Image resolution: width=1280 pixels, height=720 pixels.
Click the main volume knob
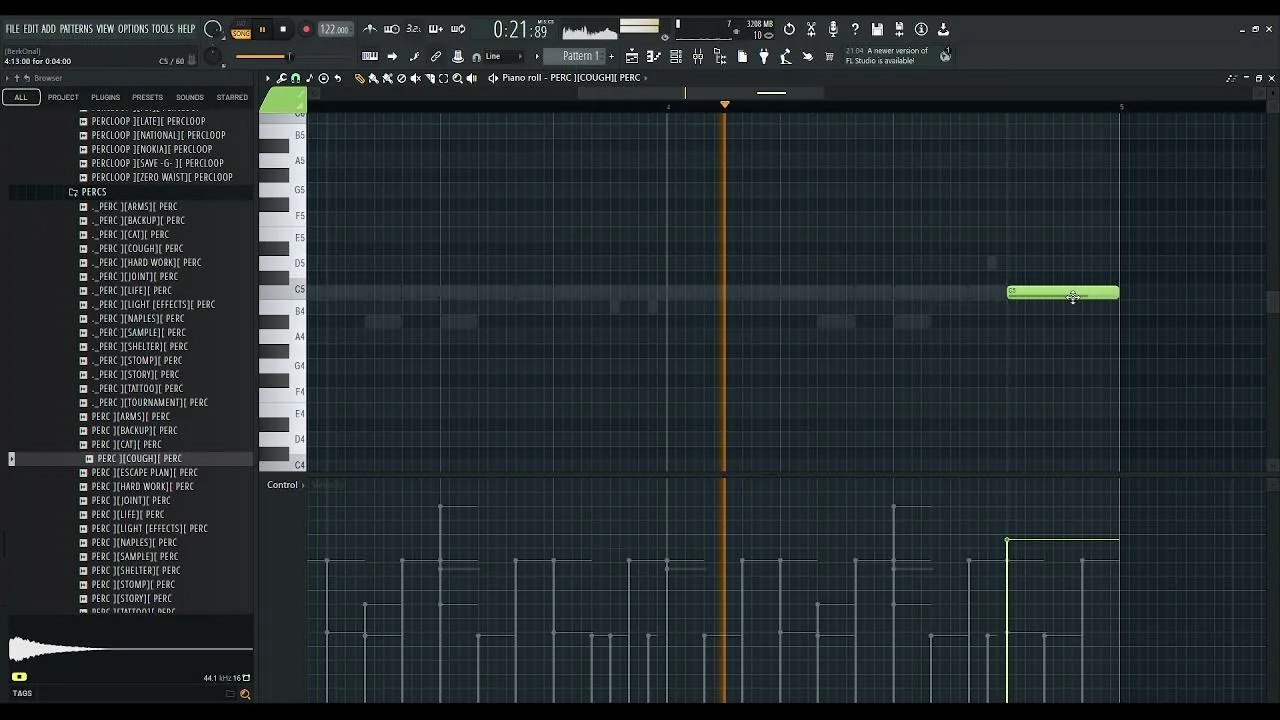pyautogui.click(x=213, y=29)
